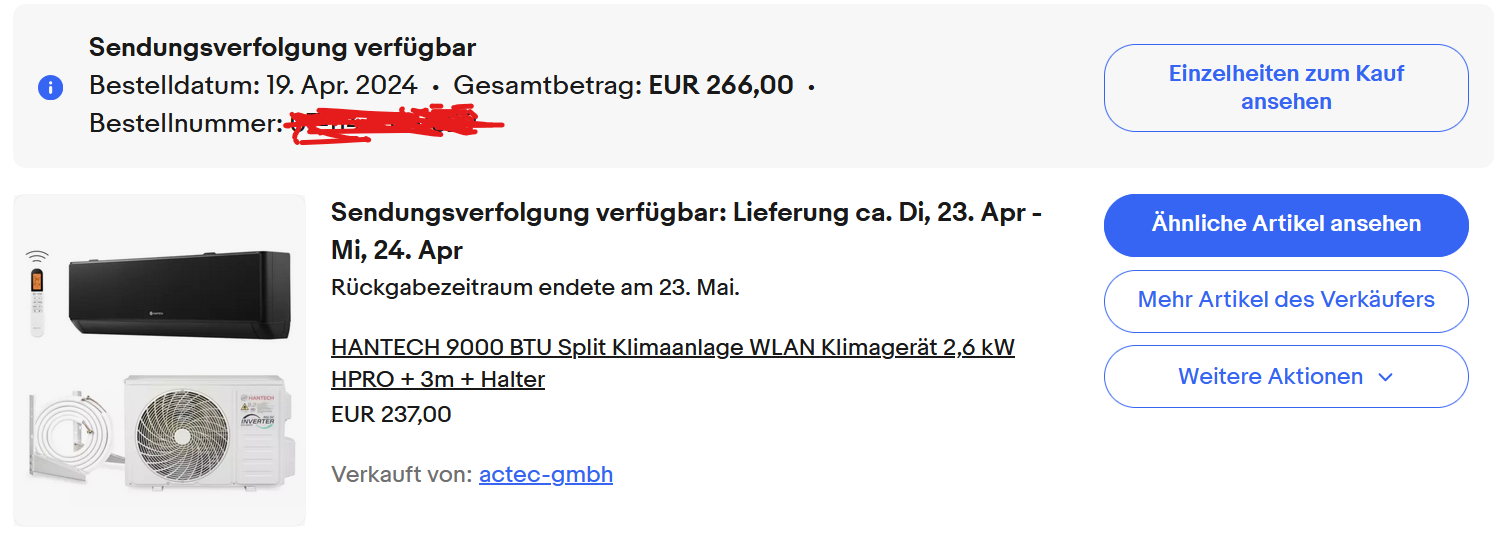Screen dimensions: 1512x538
Task: Select Mehr Artikel des Verkäufers
Action: click(x=1286, y=300)
